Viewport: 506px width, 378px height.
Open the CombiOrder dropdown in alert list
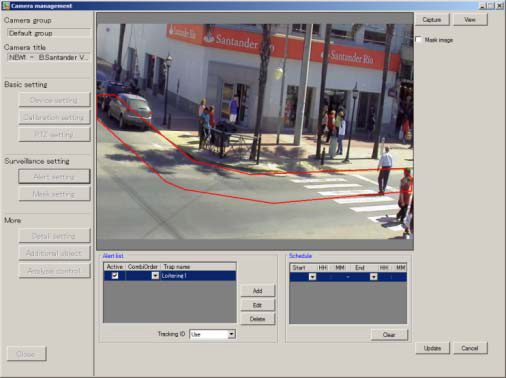(x=155, y=276)
